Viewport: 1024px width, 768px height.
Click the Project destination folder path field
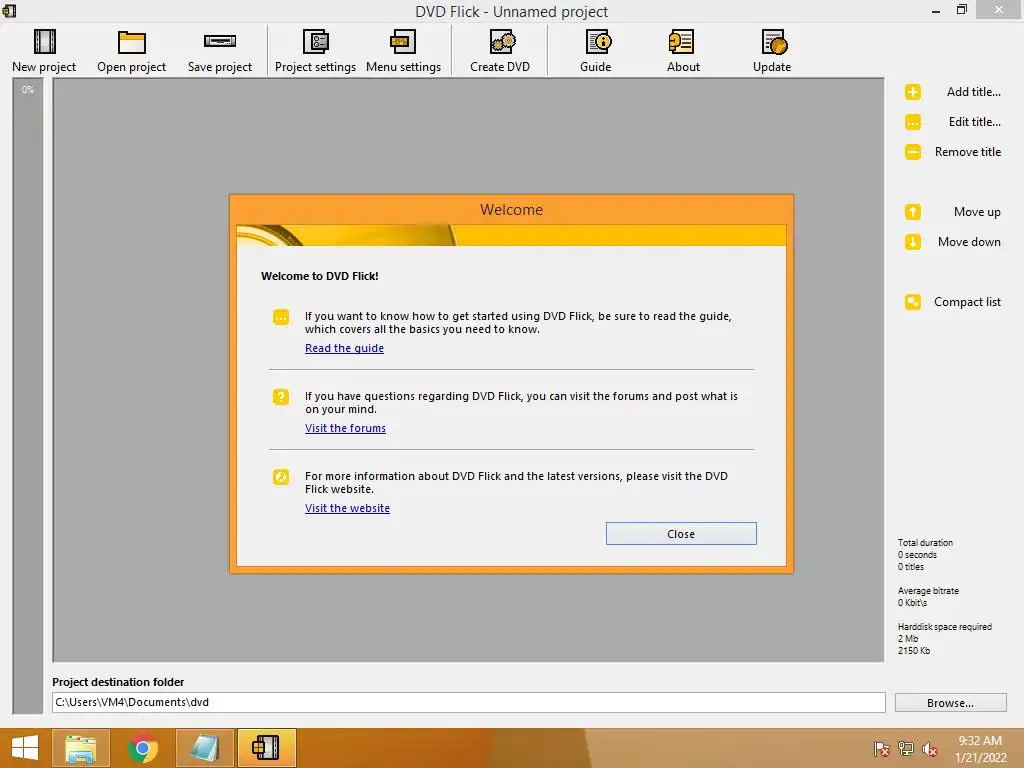(x=468, y=703)
